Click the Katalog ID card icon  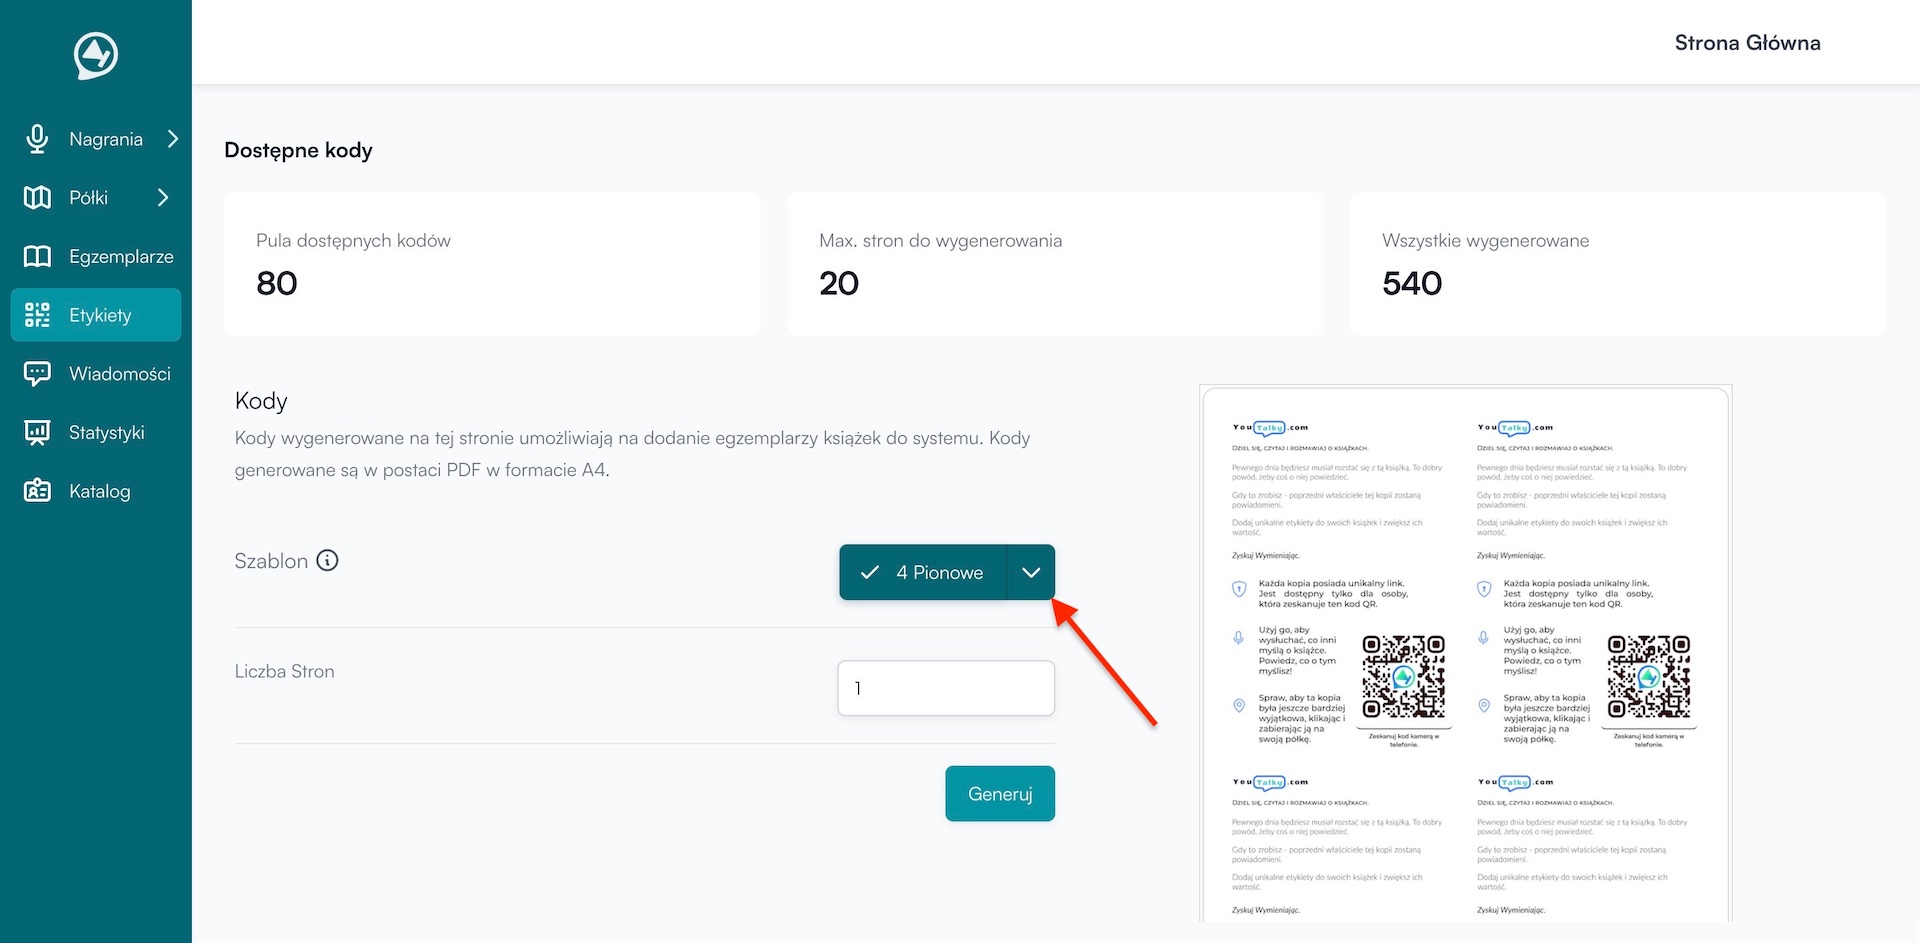(37, 491)
